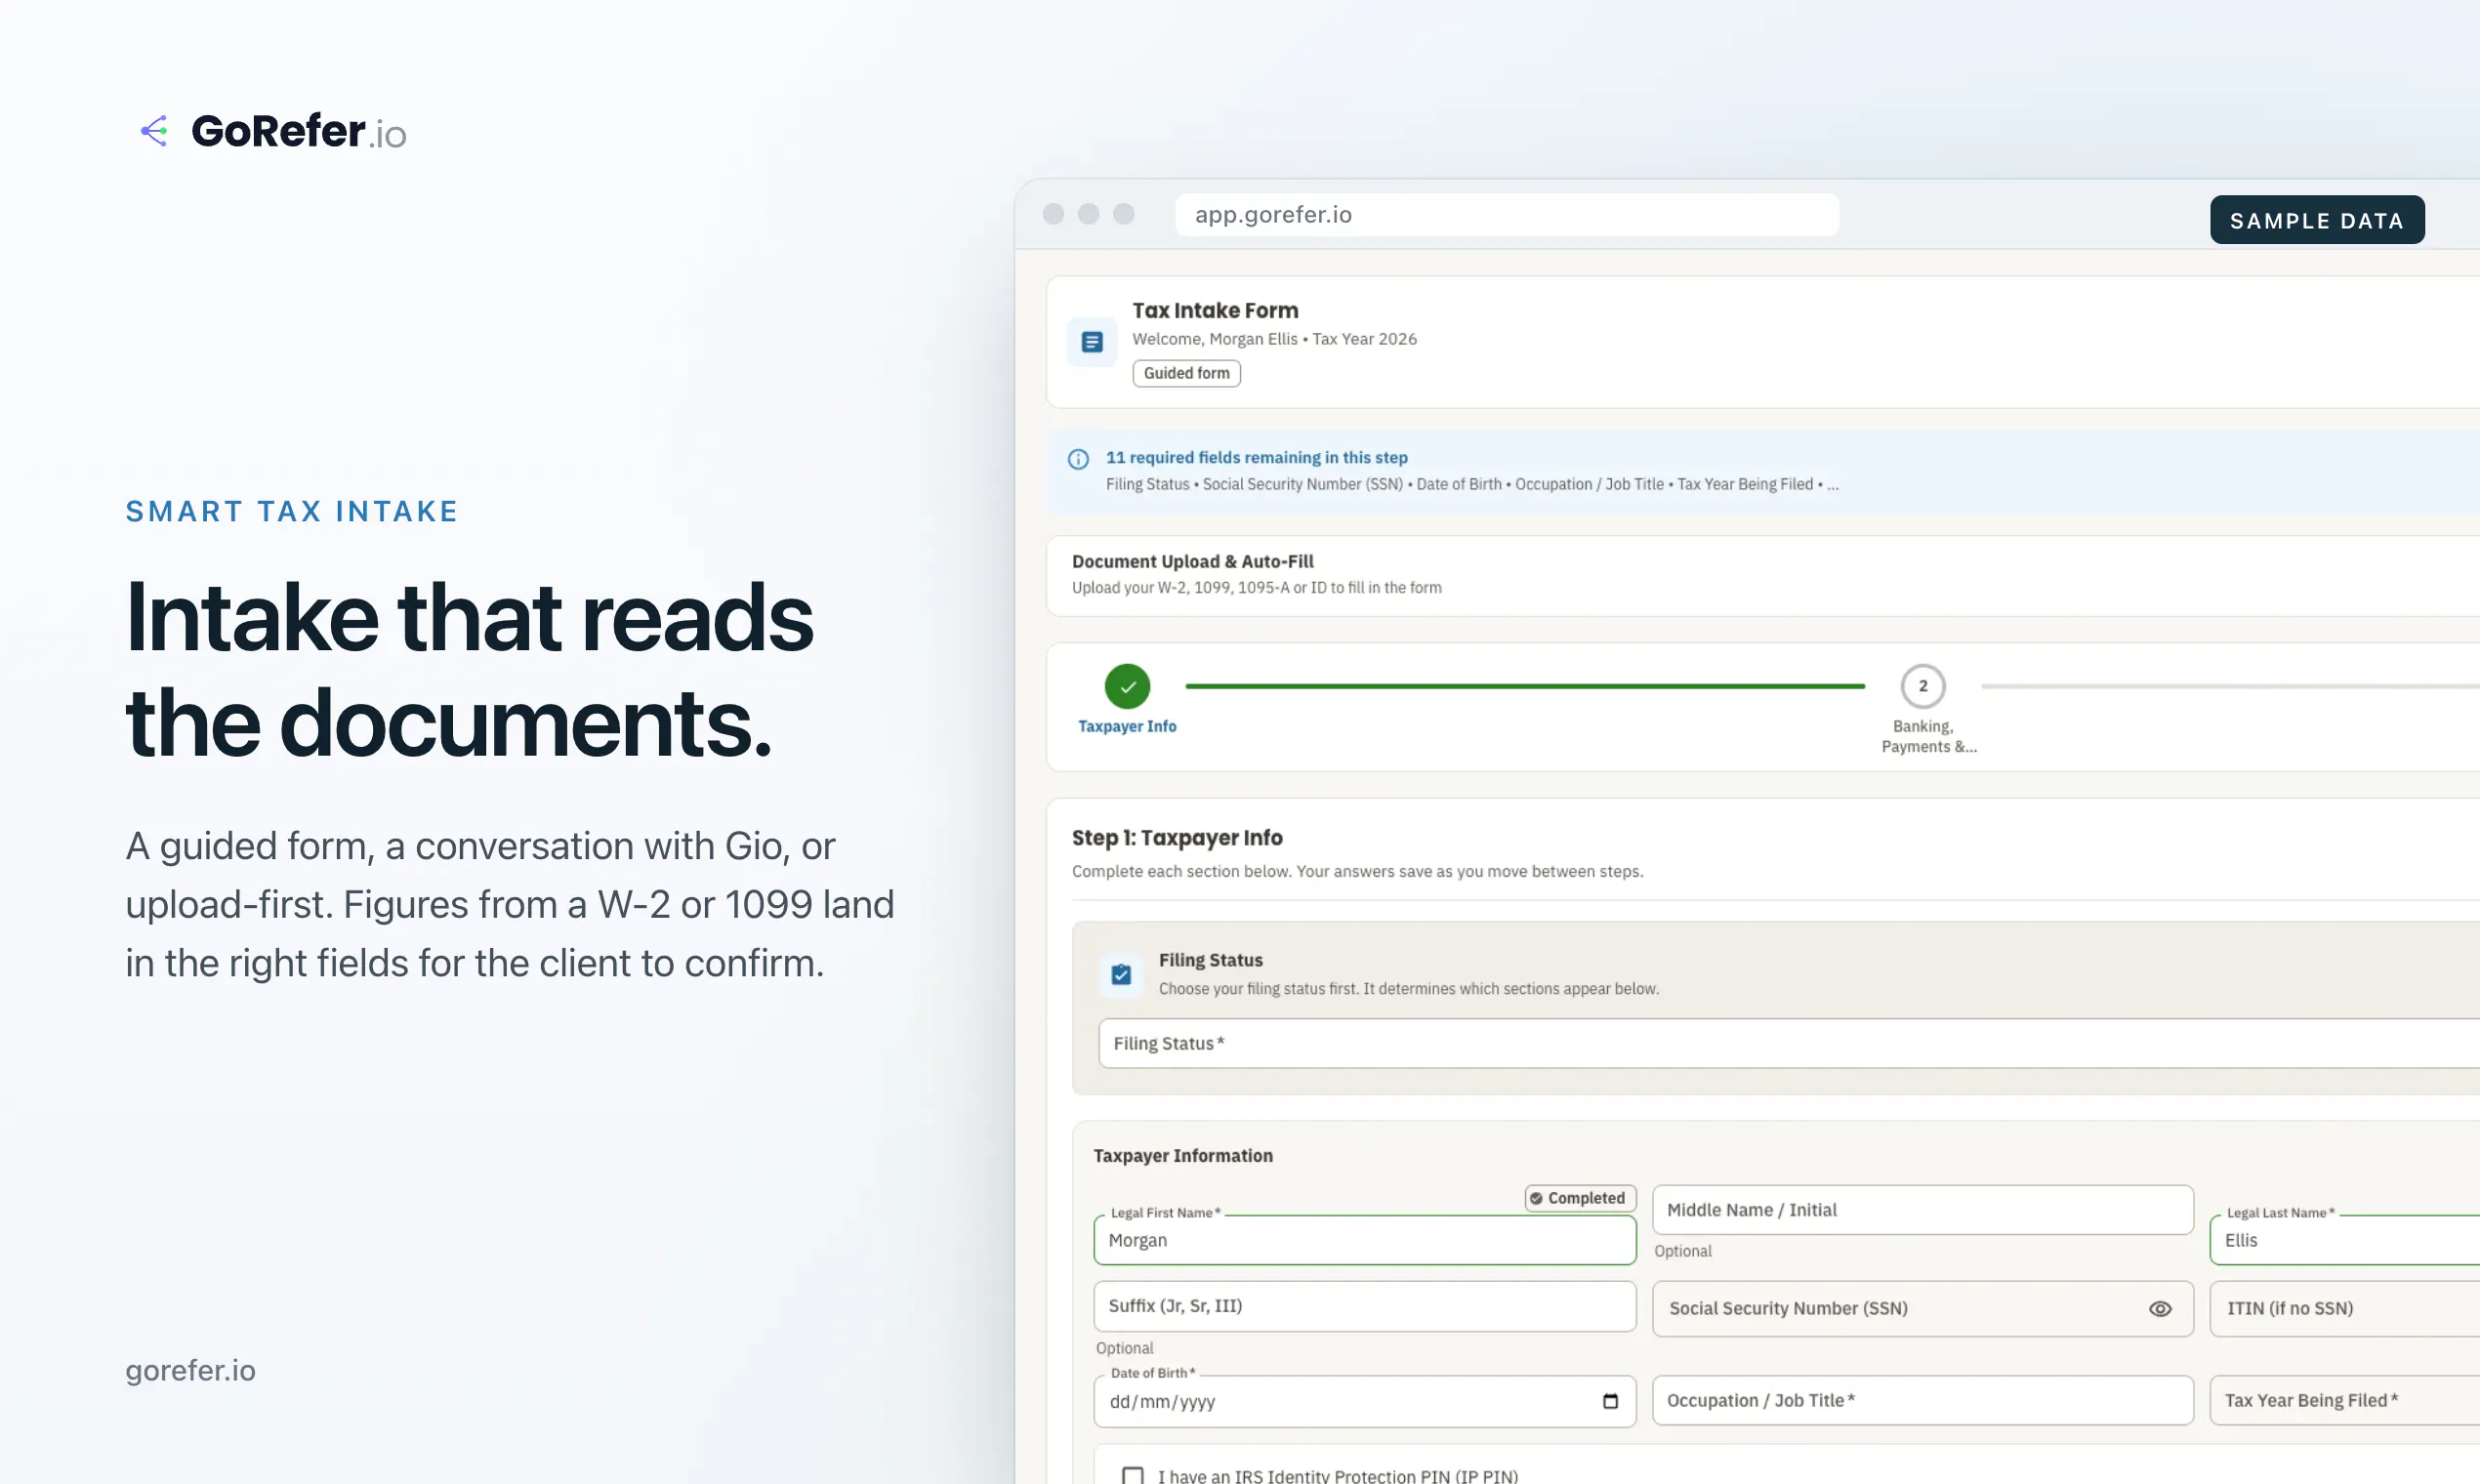
Task: Click the Welcome, Morgan Ellis subtitle
Action: tap(1274, 339)
